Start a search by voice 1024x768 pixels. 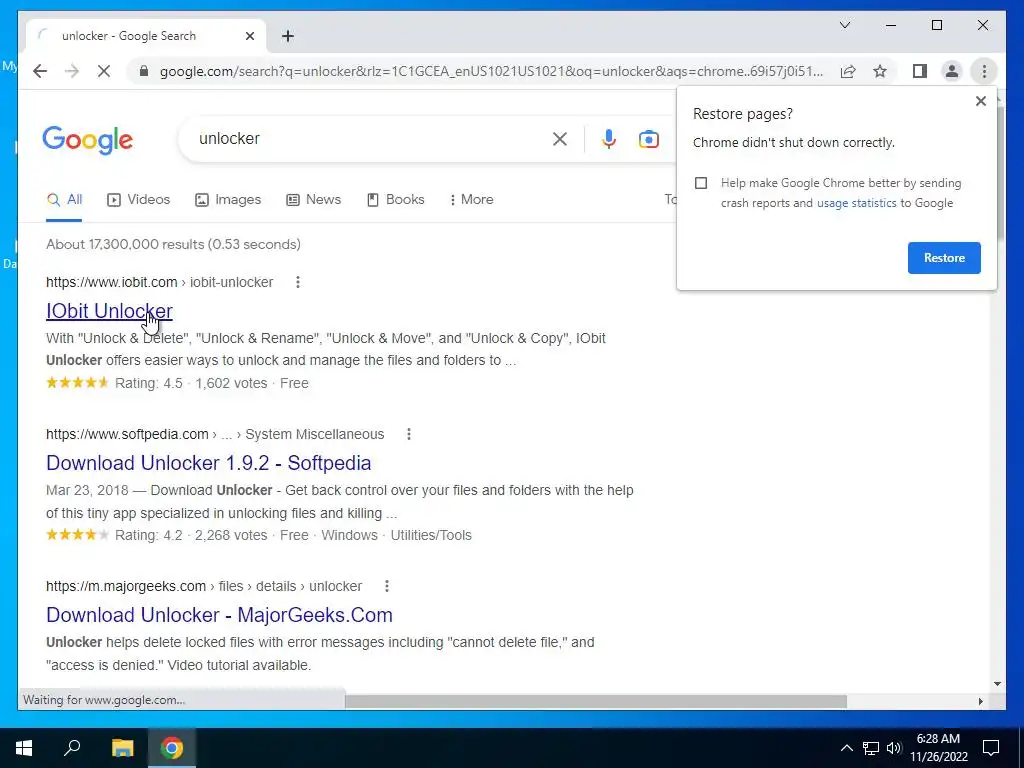click(x=609, y=139)
